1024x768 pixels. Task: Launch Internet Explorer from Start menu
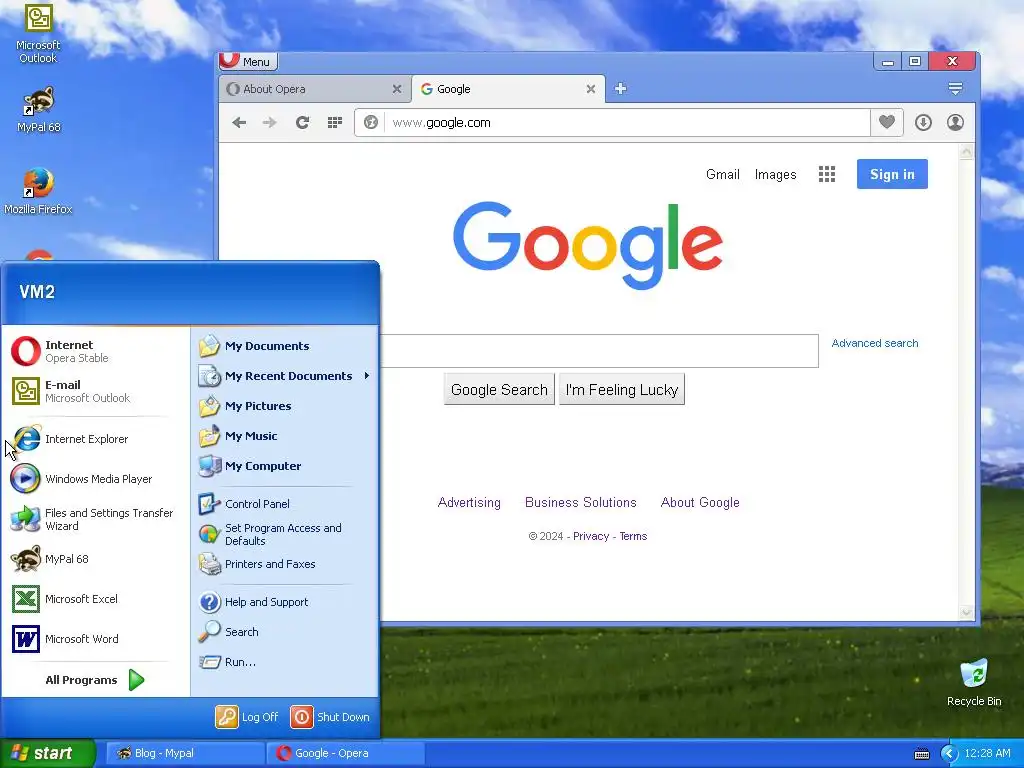click(95, 439)
